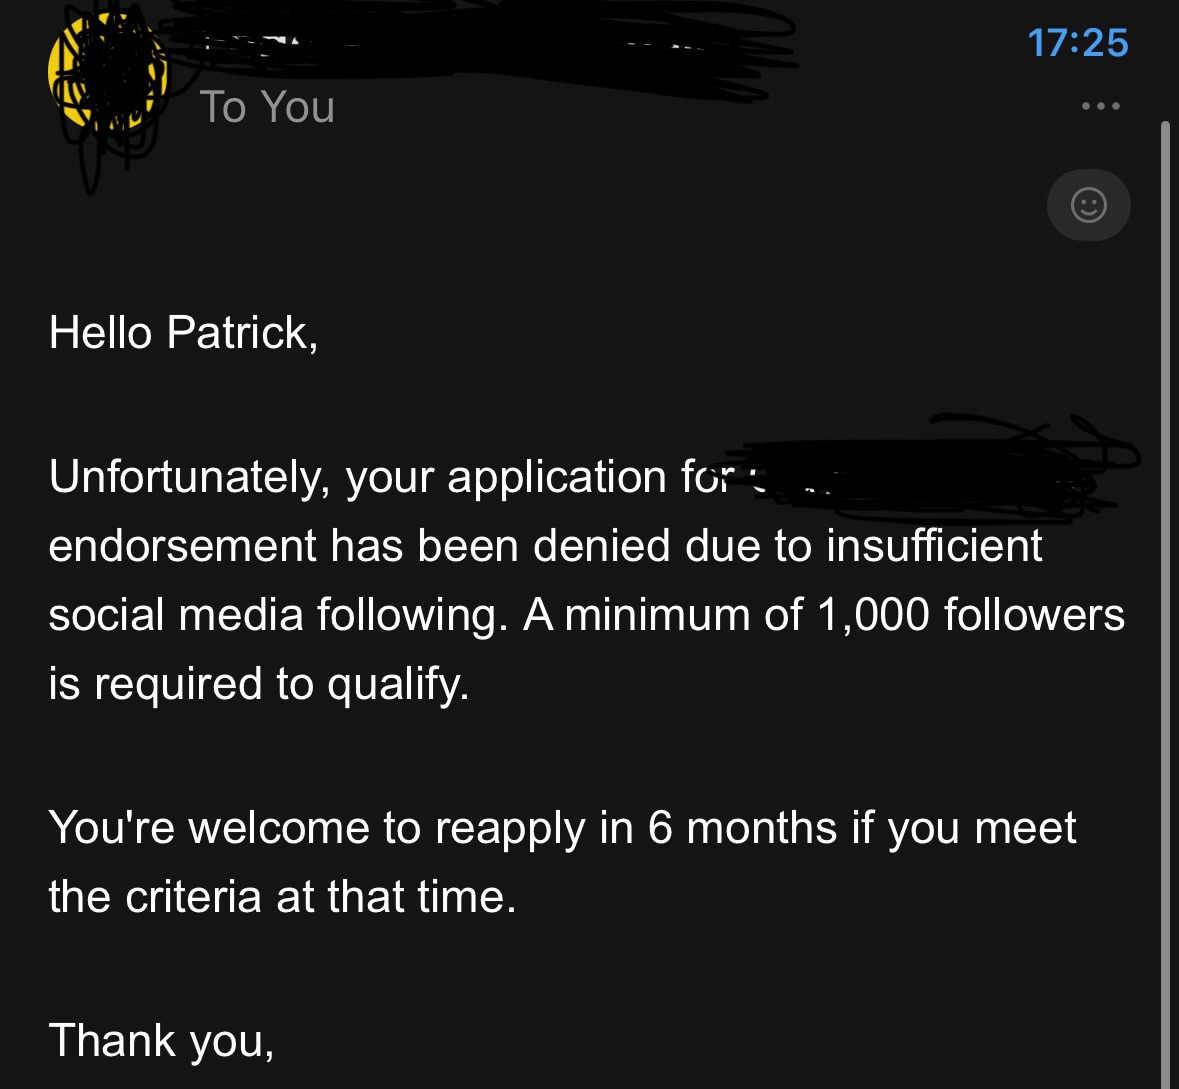Click the "Hello Patrick," greeting line

[x=183, y=332]
